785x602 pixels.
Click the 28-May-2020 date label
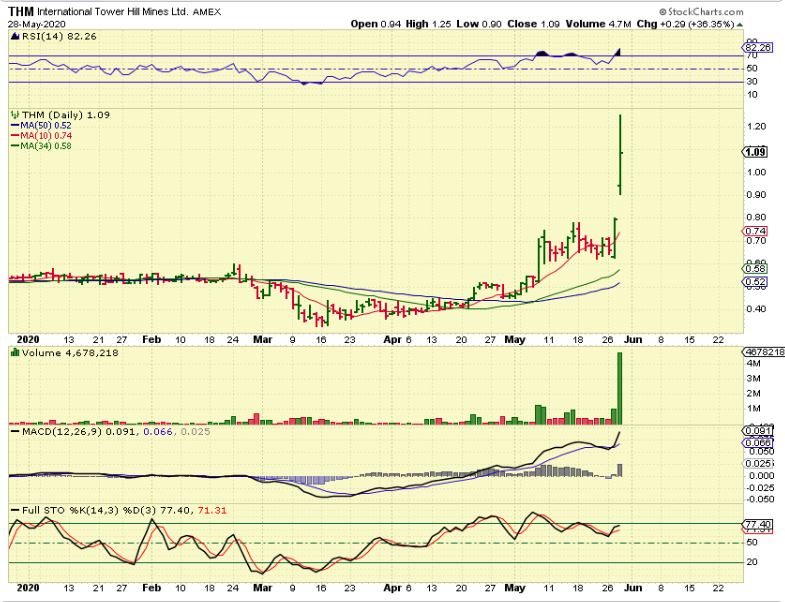pos(37,24)
